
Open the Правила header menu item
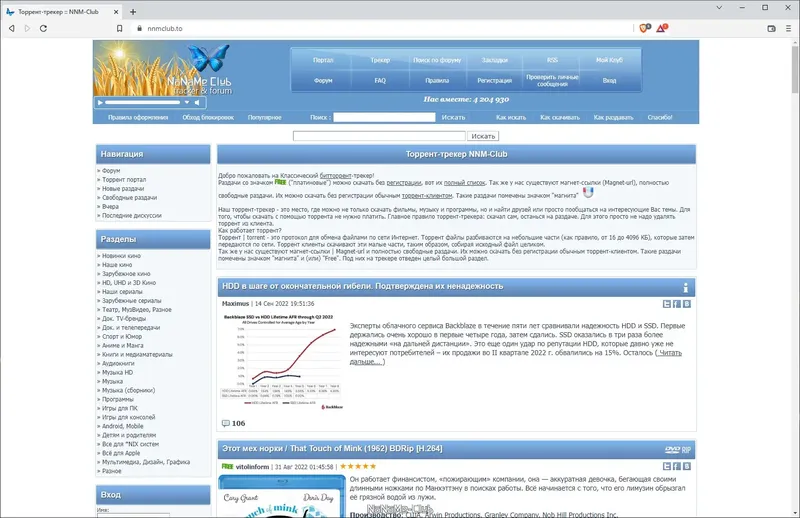point(437,81)
